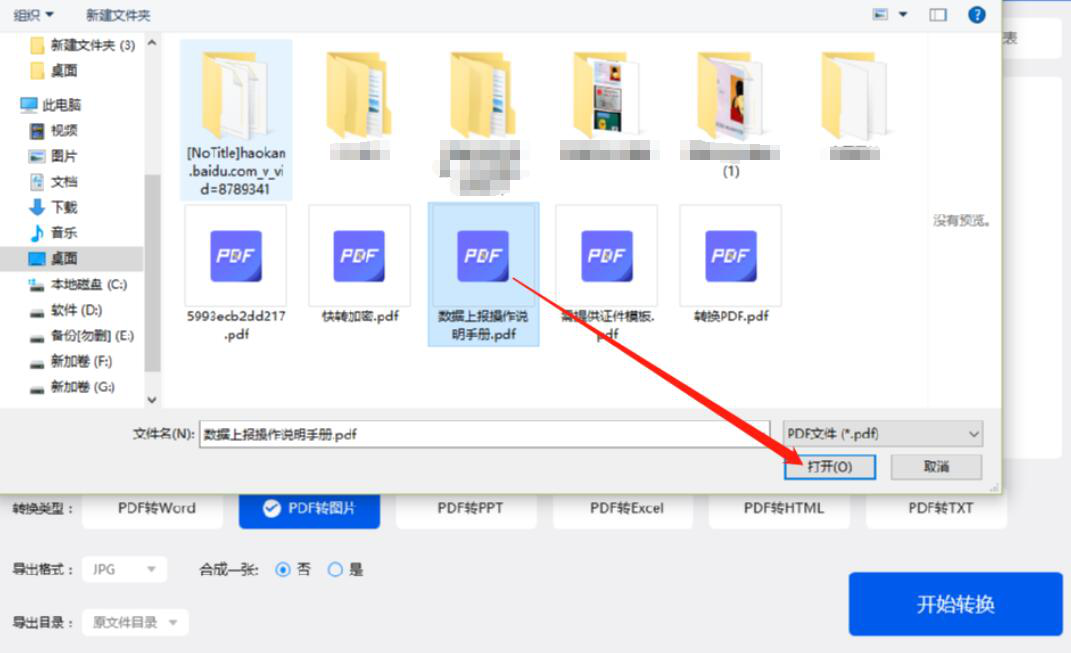Select folder labeled with (1)
This screenshot has width=1071, height=653.
tap(730, 113)
